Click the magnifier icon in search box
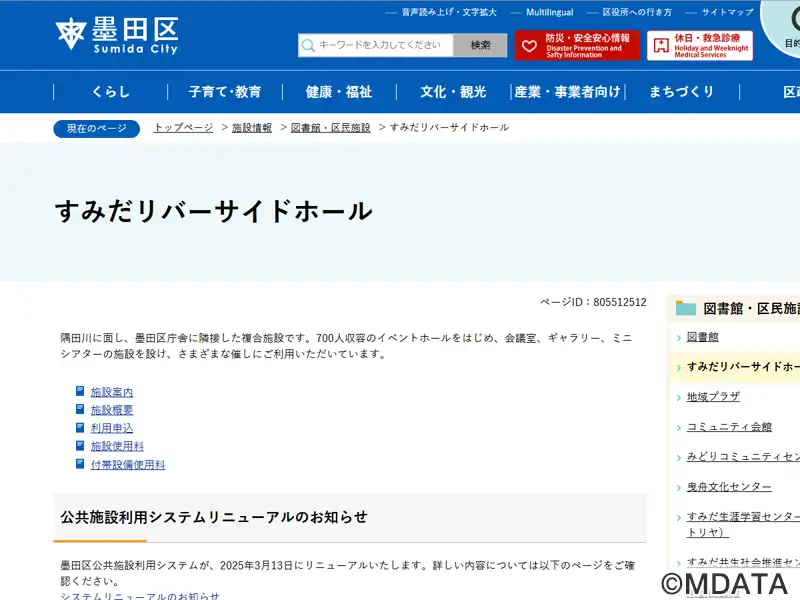Screen dimensions: 800x600 308,45
